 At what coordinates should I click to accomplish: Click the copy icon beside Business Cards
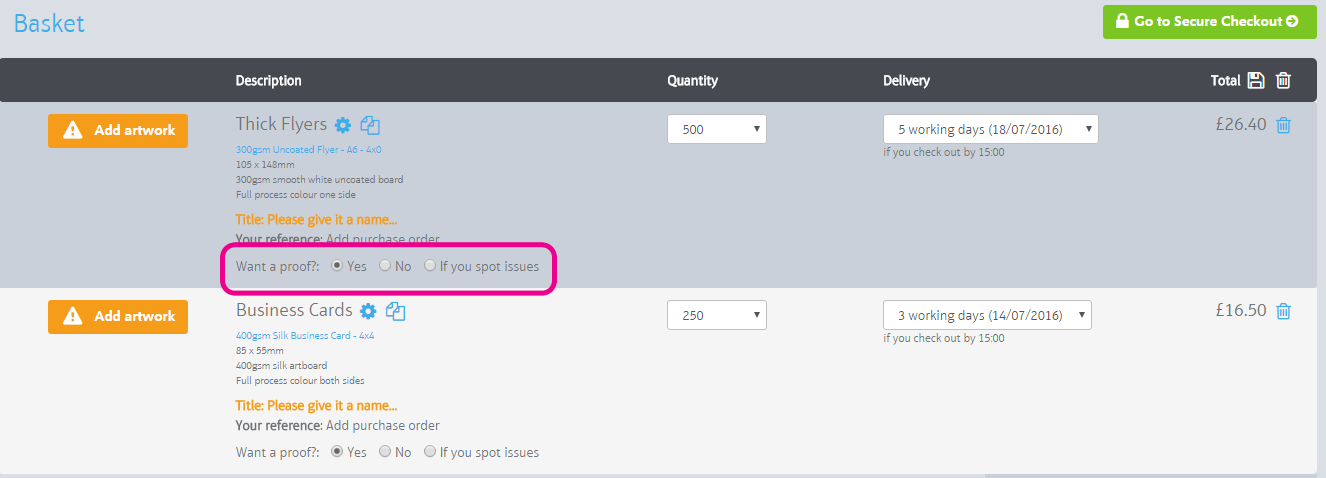click(396, 311)
